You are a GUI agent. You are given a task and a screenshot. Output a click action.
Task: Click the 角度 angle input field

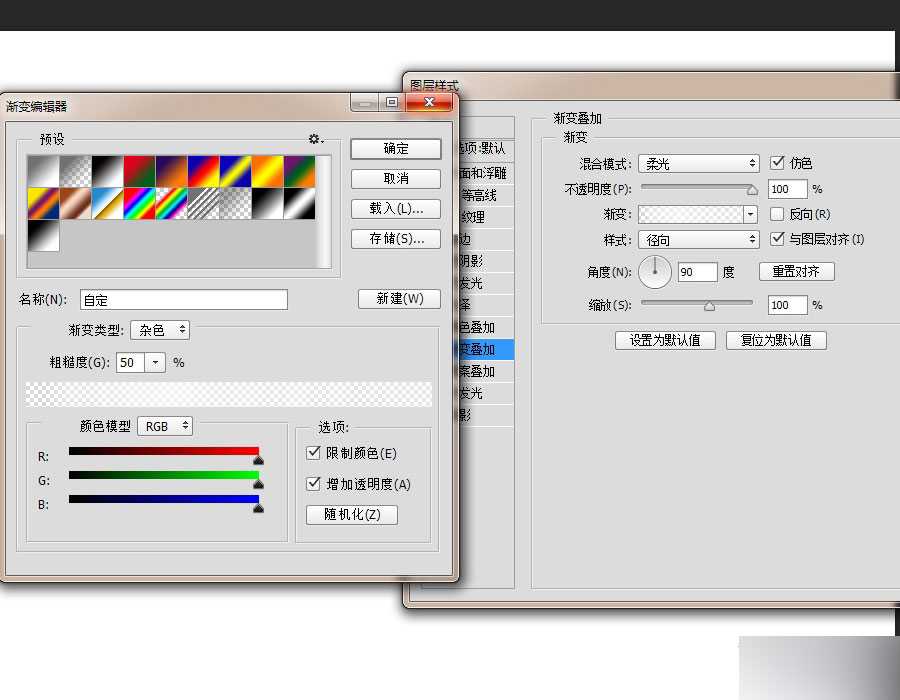[697, 272]
